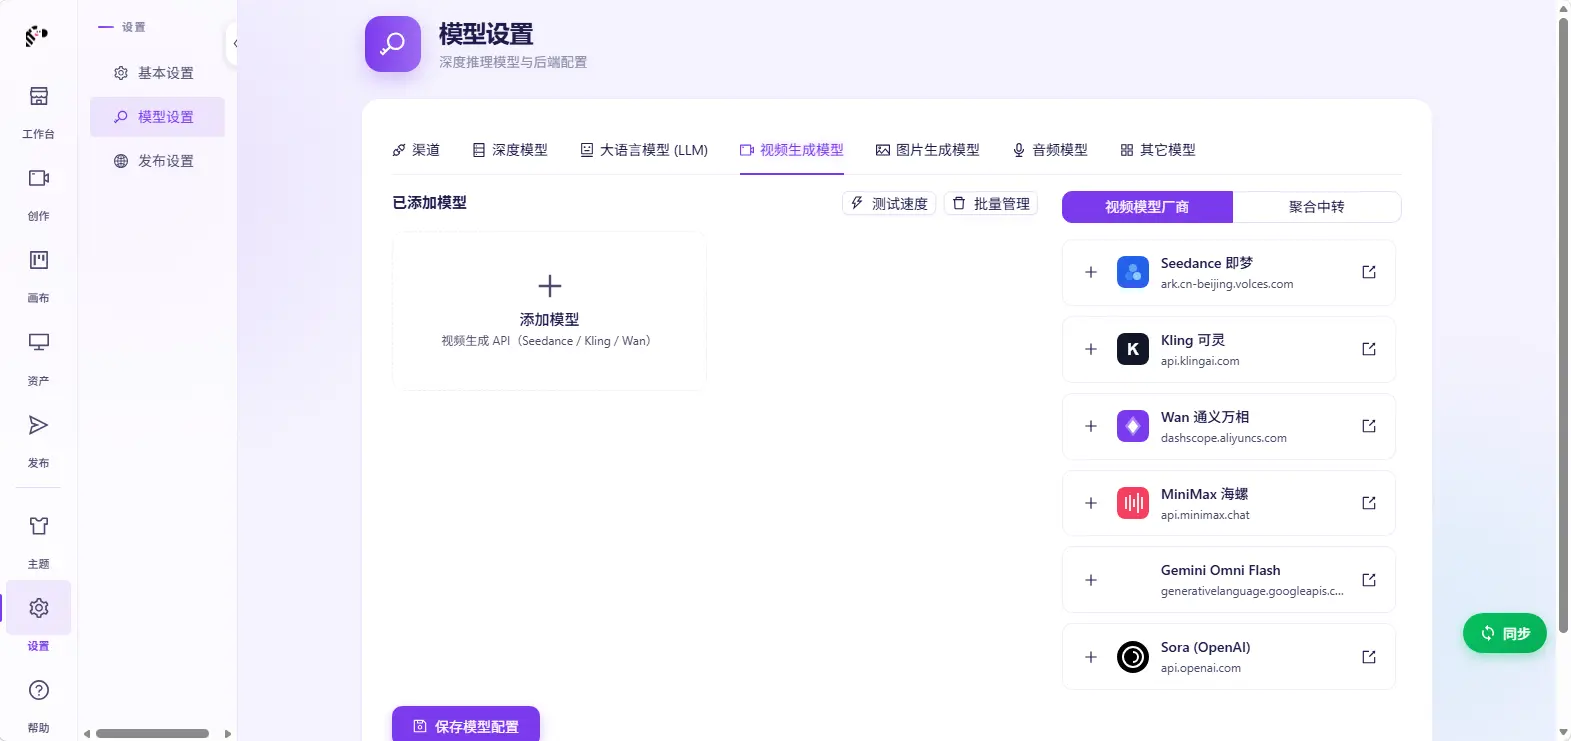Click 批量管理 button
This screenshot has width=1571, height=741.
pyautogui.click(x=991, y=204)
